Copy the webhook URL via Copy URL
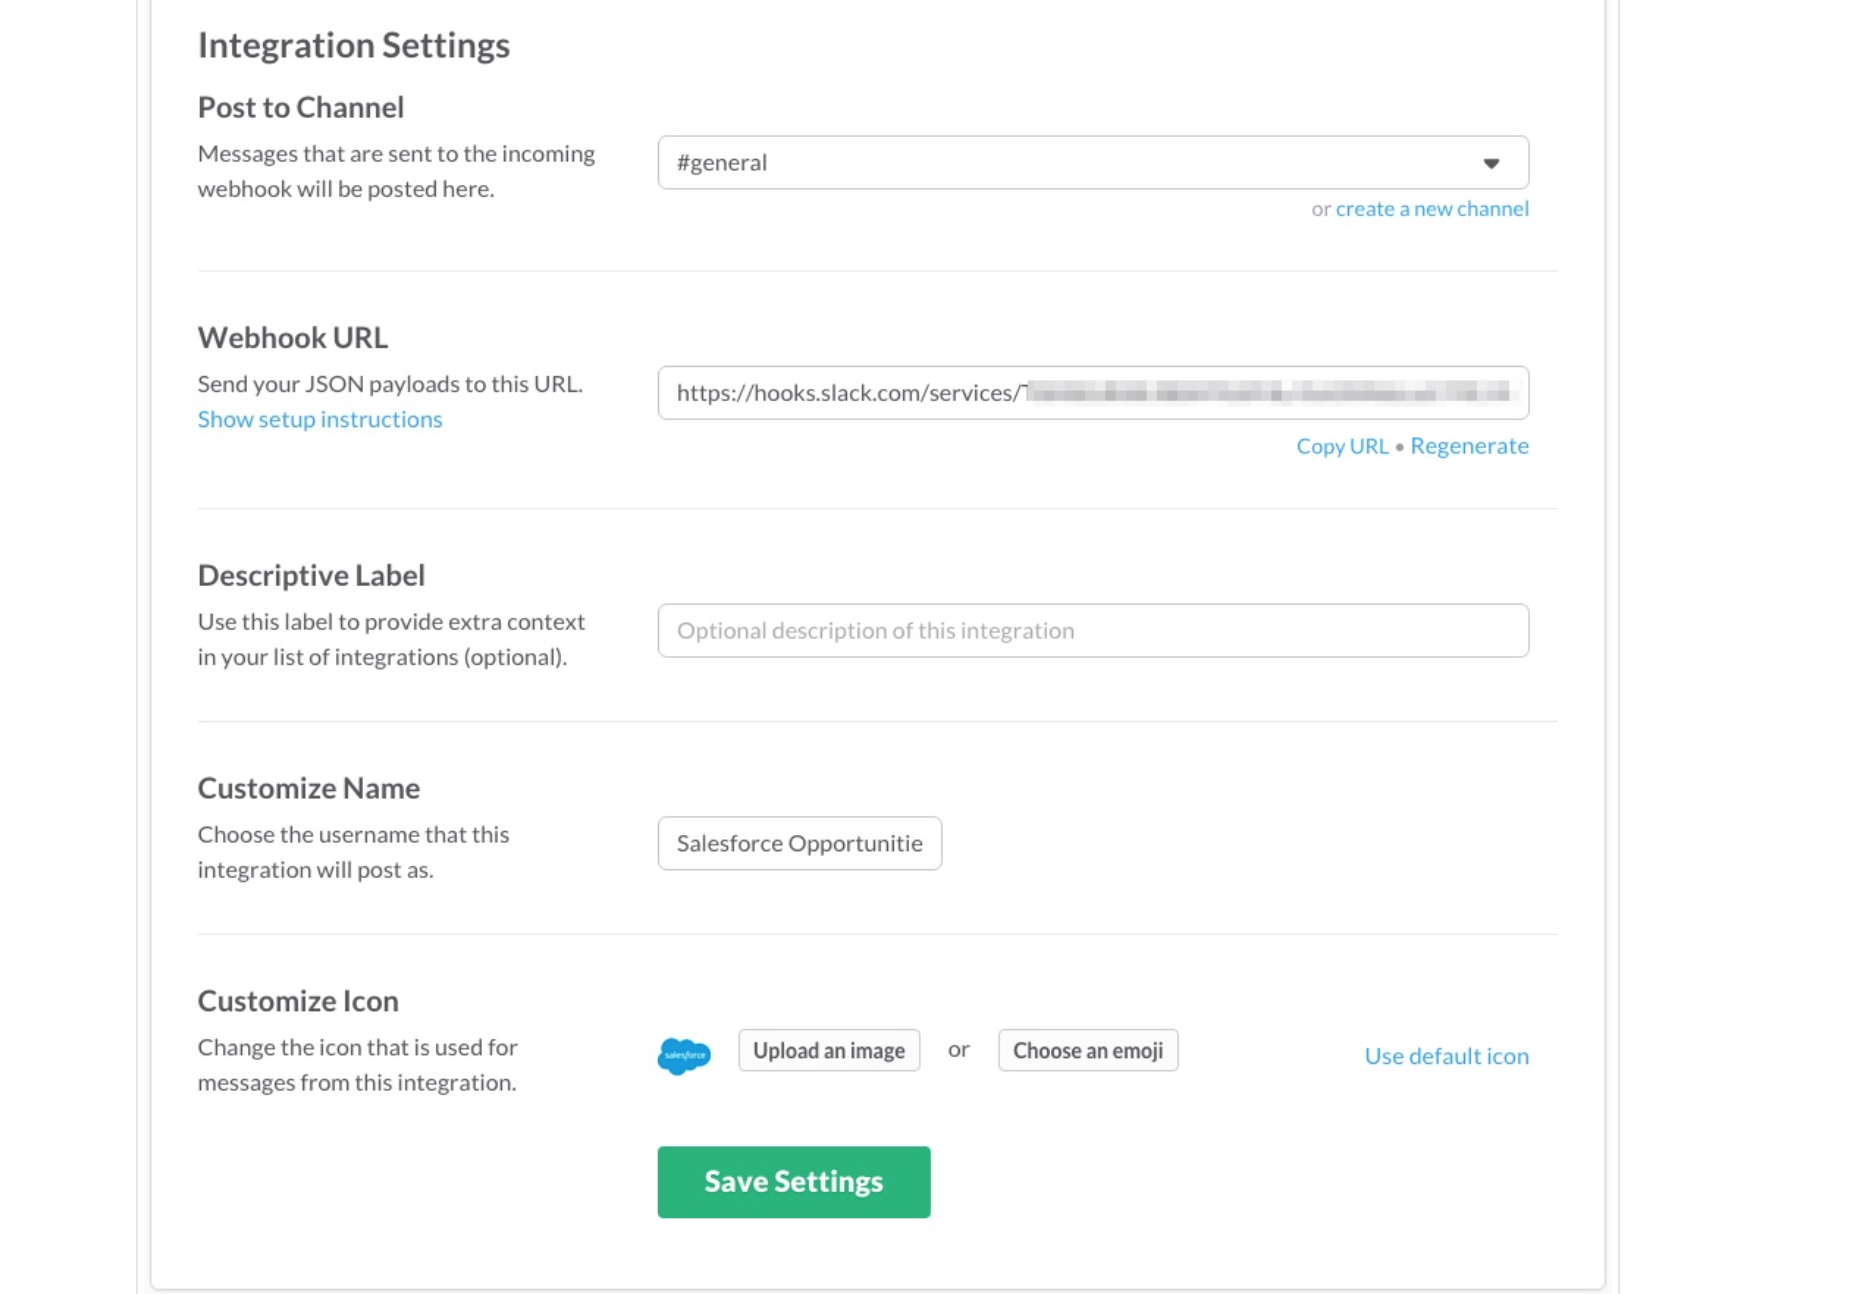This screenshot has width=1850, height=1294. click(x=1341, y=446)
